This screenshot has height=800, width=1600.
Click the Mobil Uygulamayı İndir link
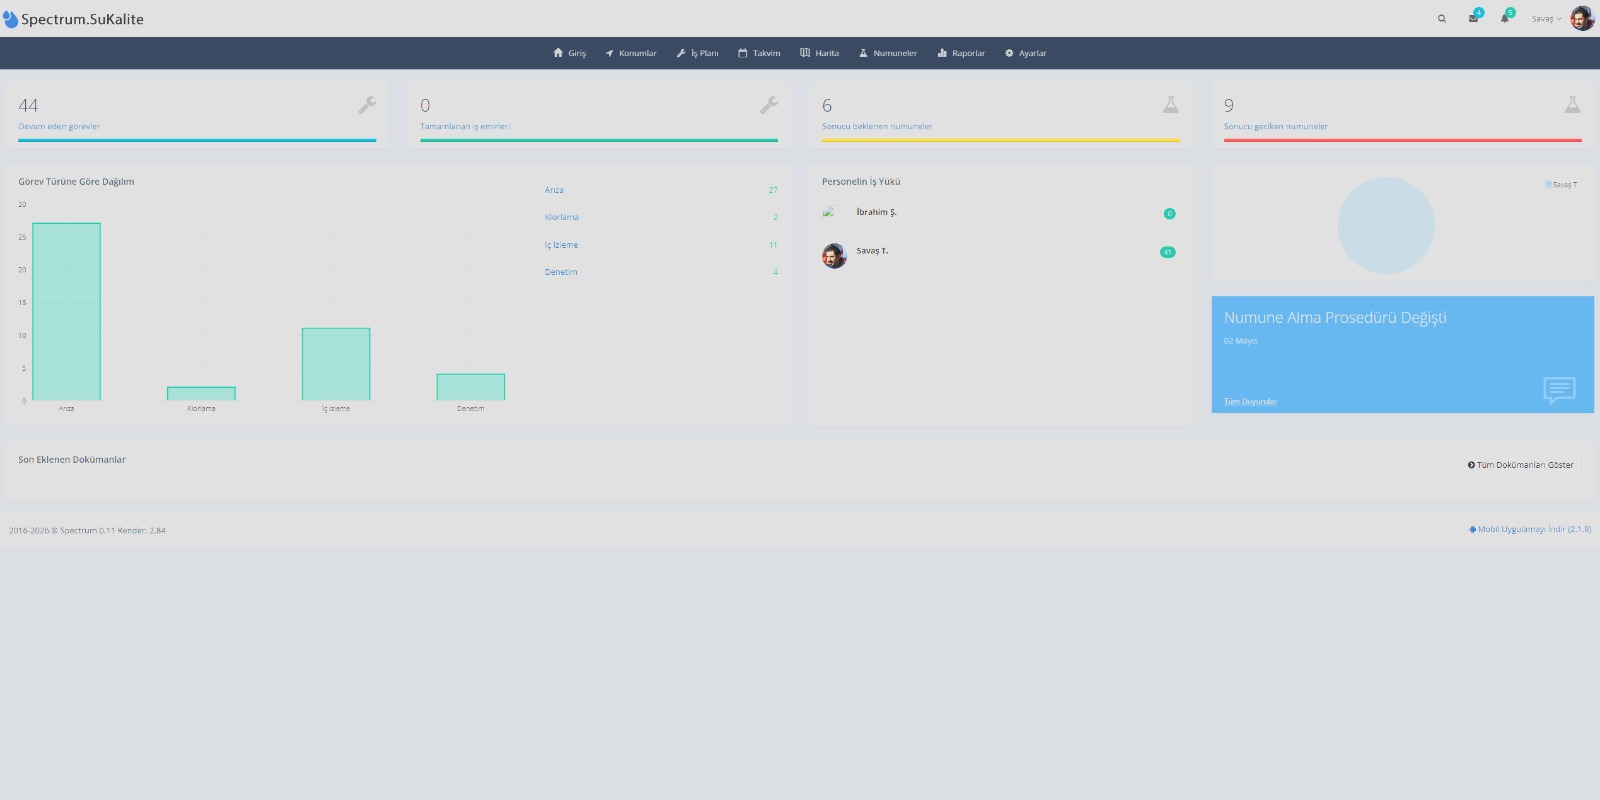1530,529
